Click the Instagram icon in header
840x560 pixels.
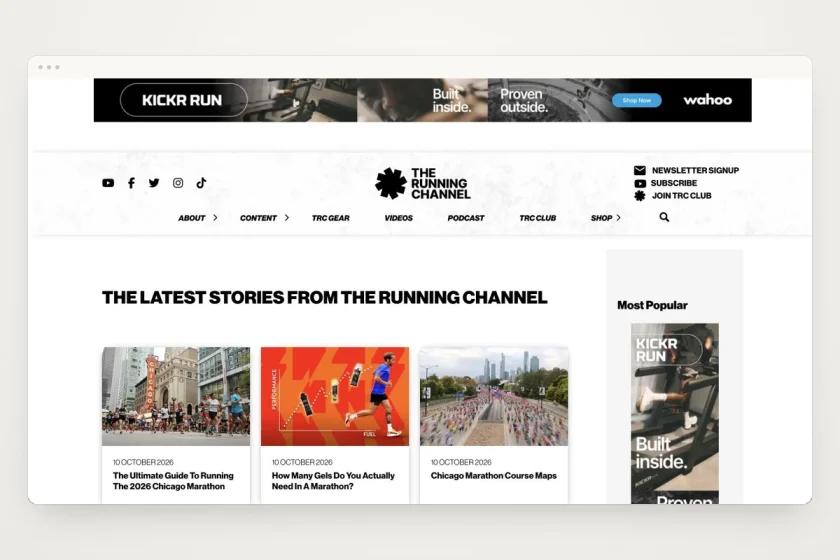(x=178, y=183)
